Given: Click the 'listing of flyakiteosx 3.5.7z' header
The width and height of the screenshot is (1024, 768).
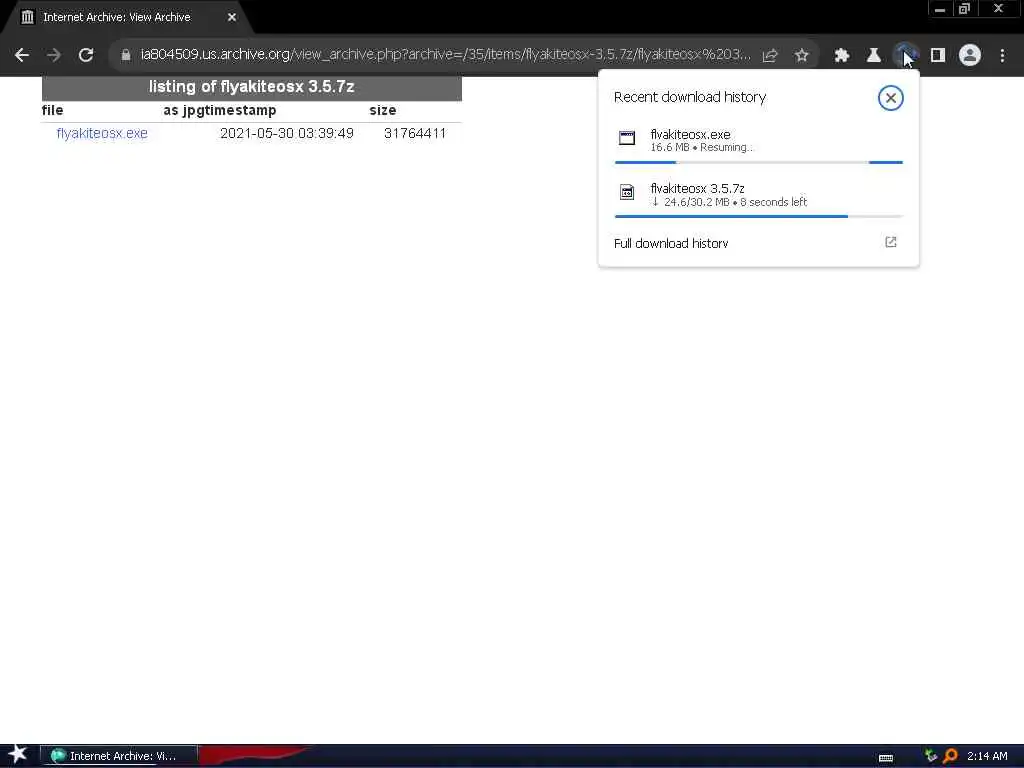Looking at the screenshot, I should coord(251,87).
